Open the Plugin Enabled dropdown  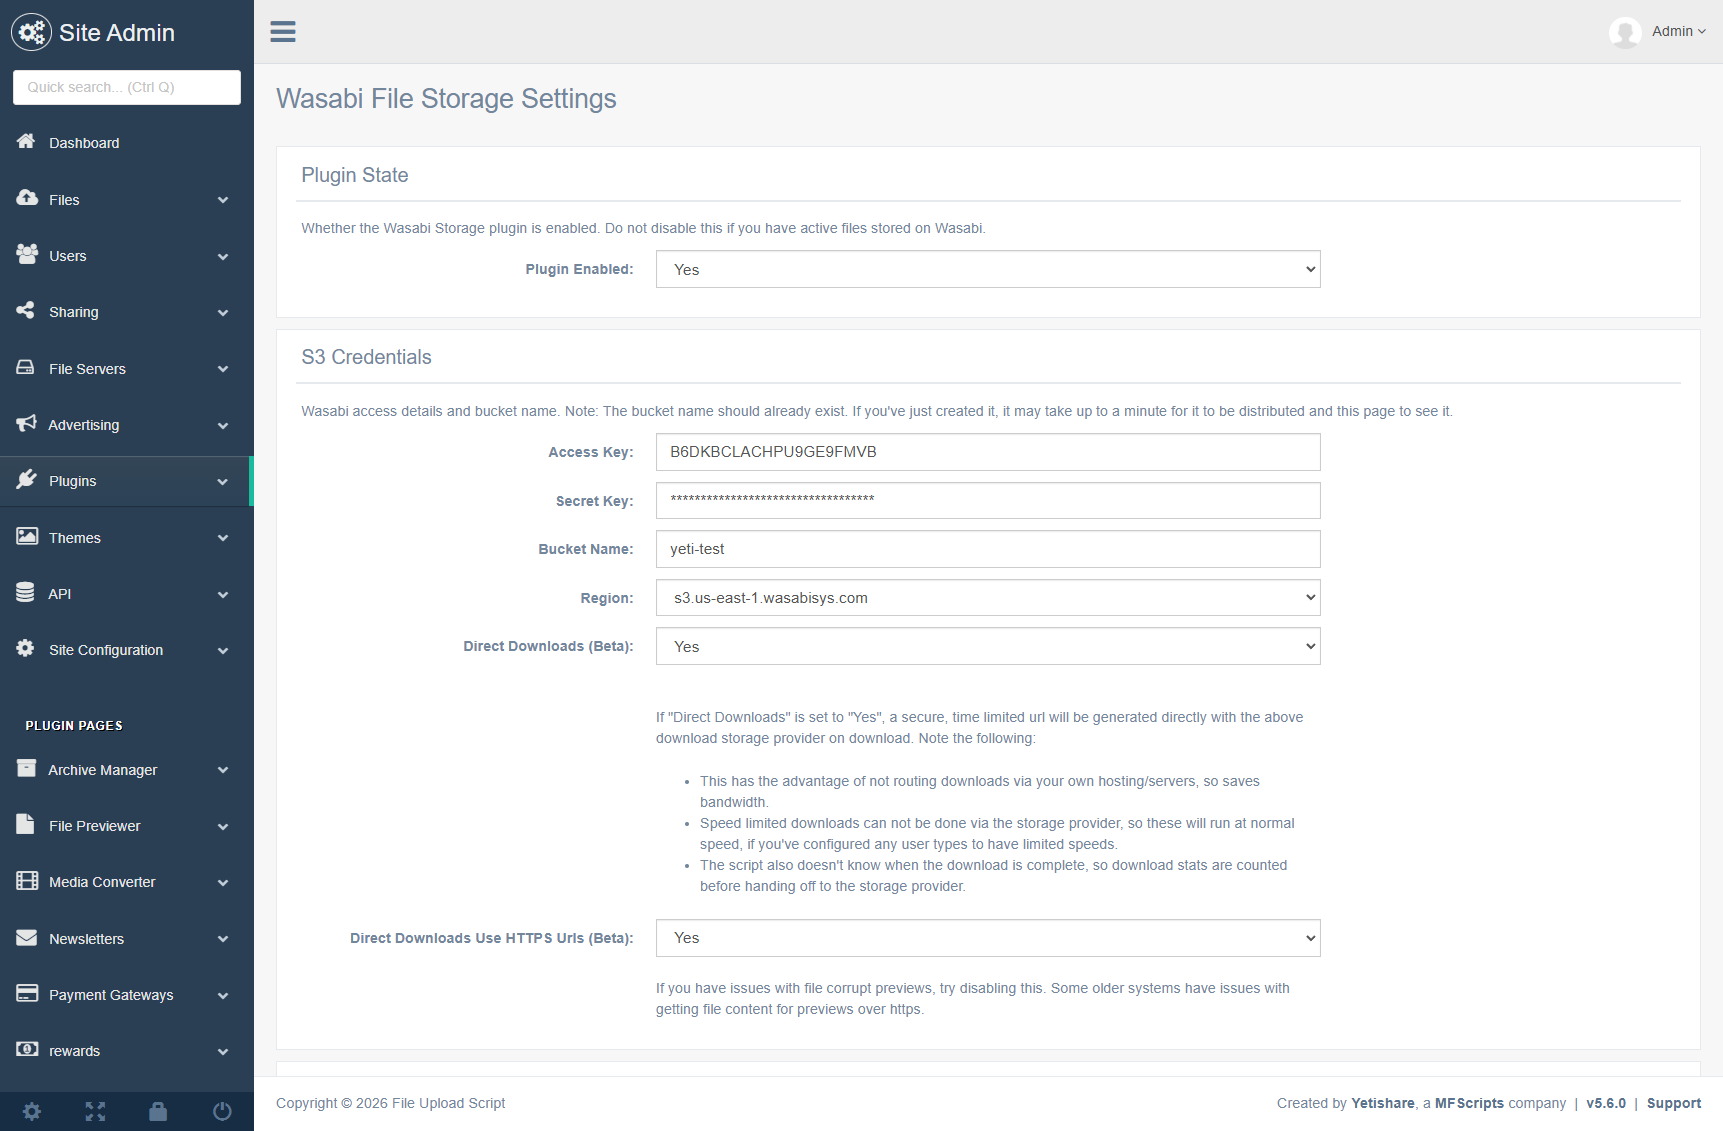(987, 269)
